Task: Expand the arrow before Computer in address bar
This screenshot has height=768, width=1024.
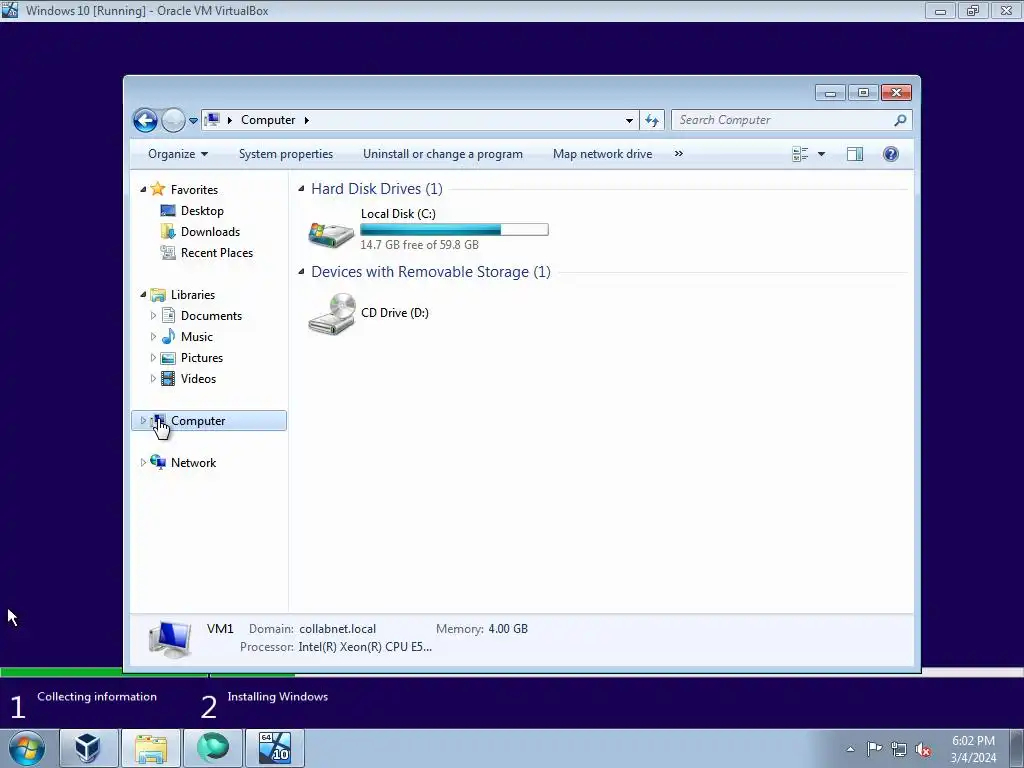Action: click(229, 120)
